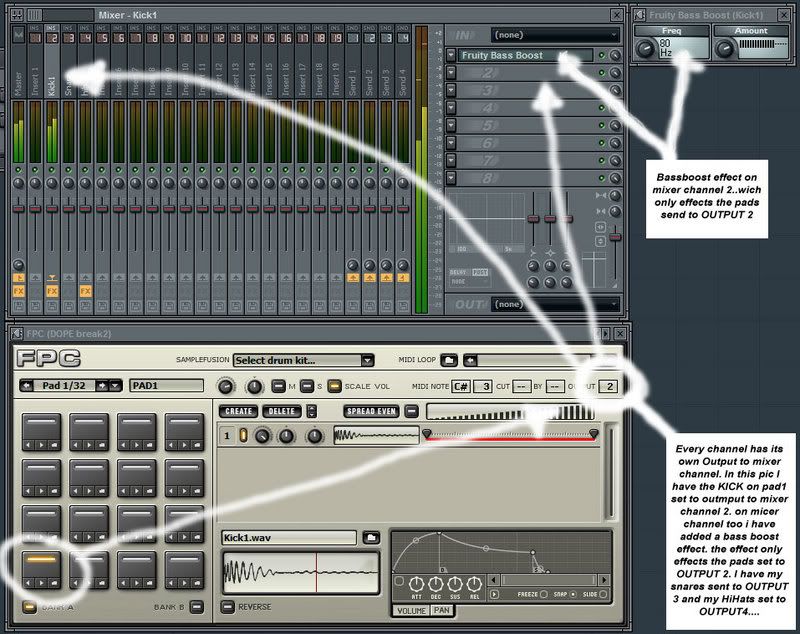This screenshot has width=800, height=634.
Task: Click the Freq knob in Fruity Bass Boost
Action: (643, 47)
